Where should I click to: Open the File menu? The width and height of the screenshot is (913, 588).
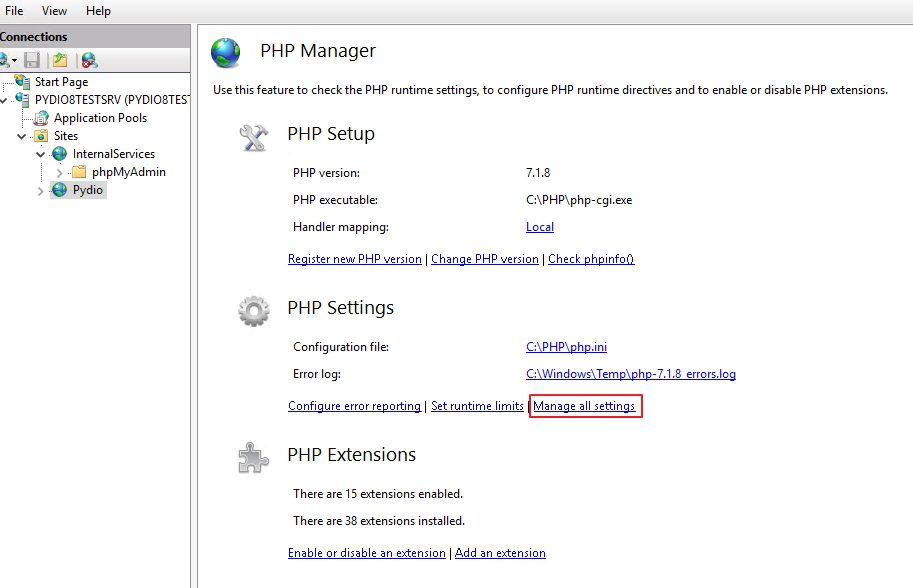point(14,10)
